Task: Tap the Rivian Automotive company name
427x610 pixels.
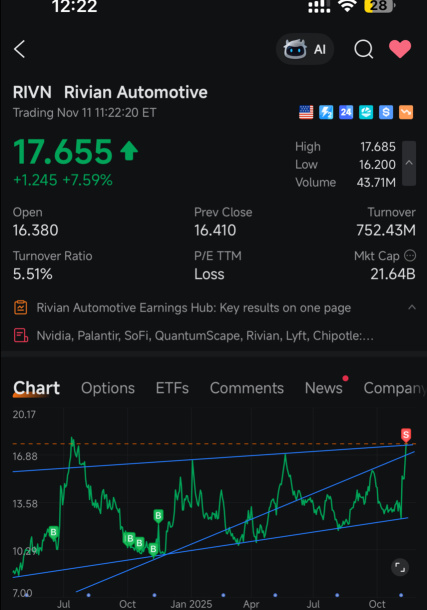Action: (136, 92)
